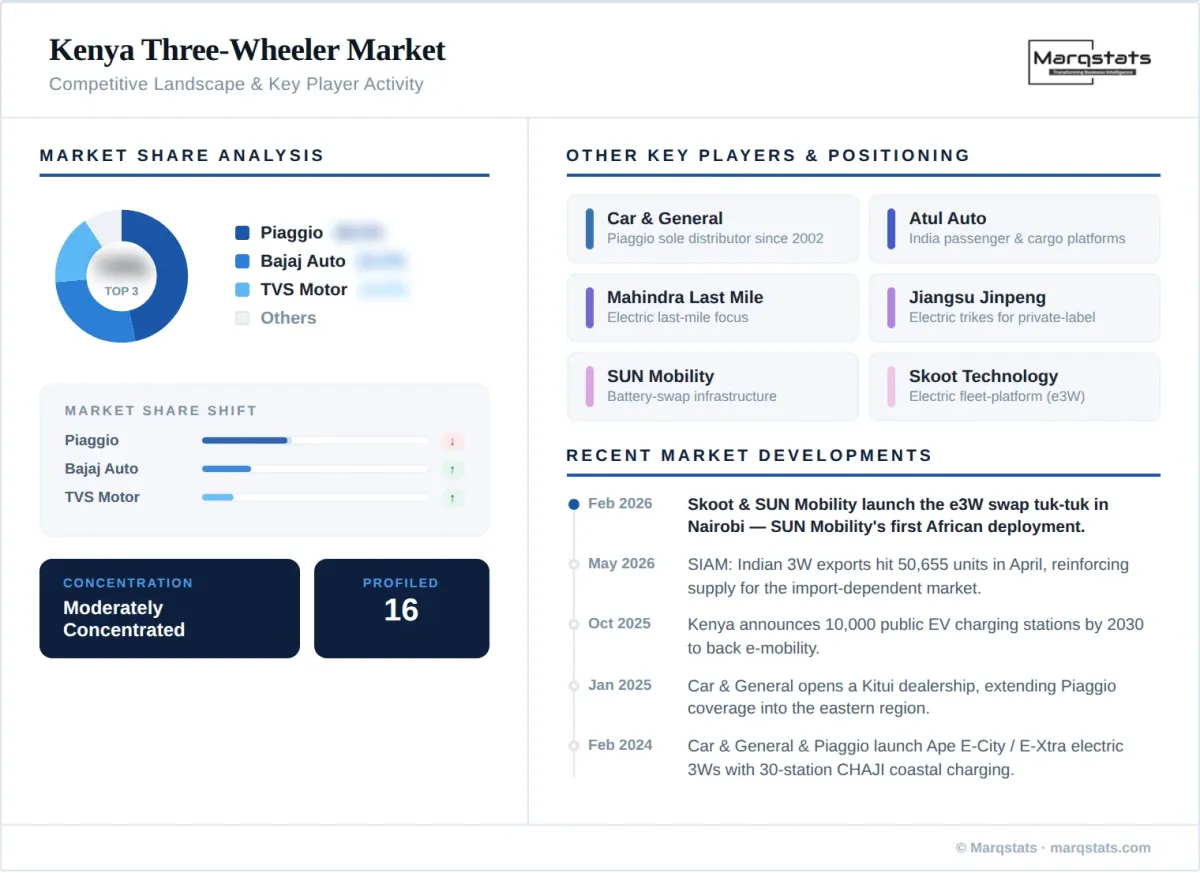The image size is (1200, 873).
Task: Click 'Piaggio sole distributor since 2002' text
Action: point(715,238)
